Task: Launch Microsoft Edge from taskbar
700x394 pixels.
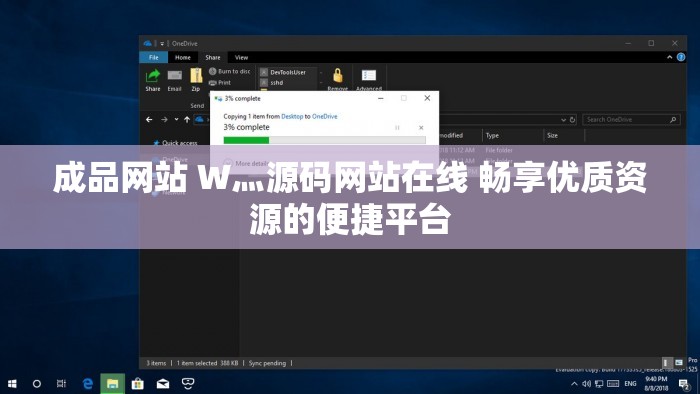Action: tap(88, 384)
